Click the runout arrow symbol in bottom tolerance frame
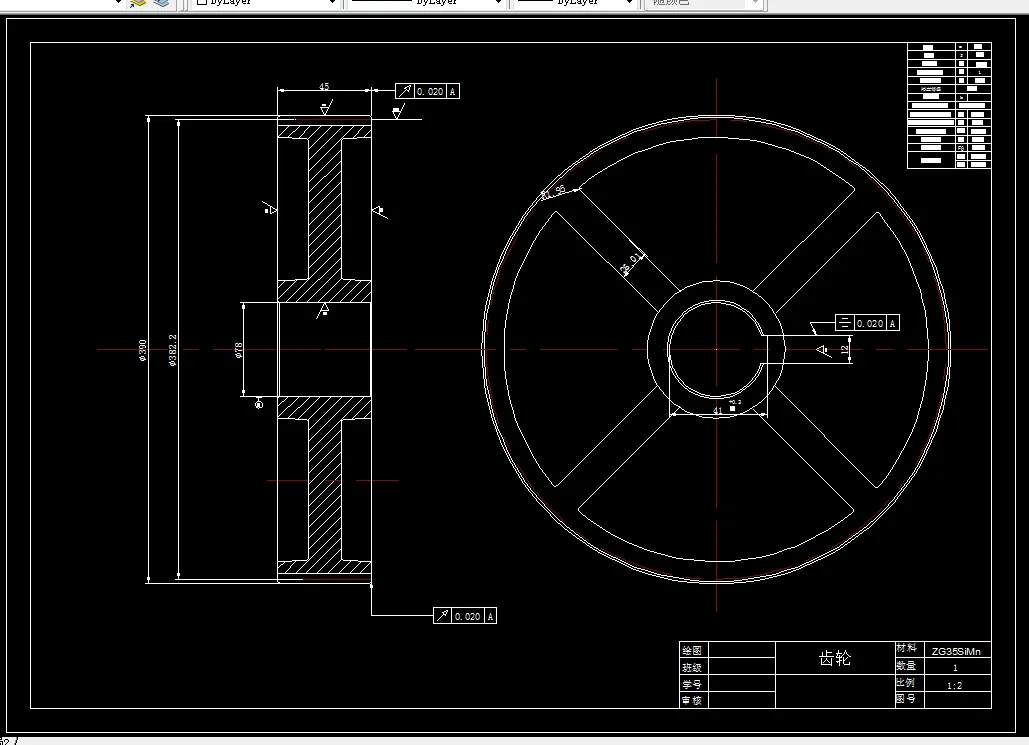Image resolution: width=1029 pixels, height=745 pixels. coord(443,616)
